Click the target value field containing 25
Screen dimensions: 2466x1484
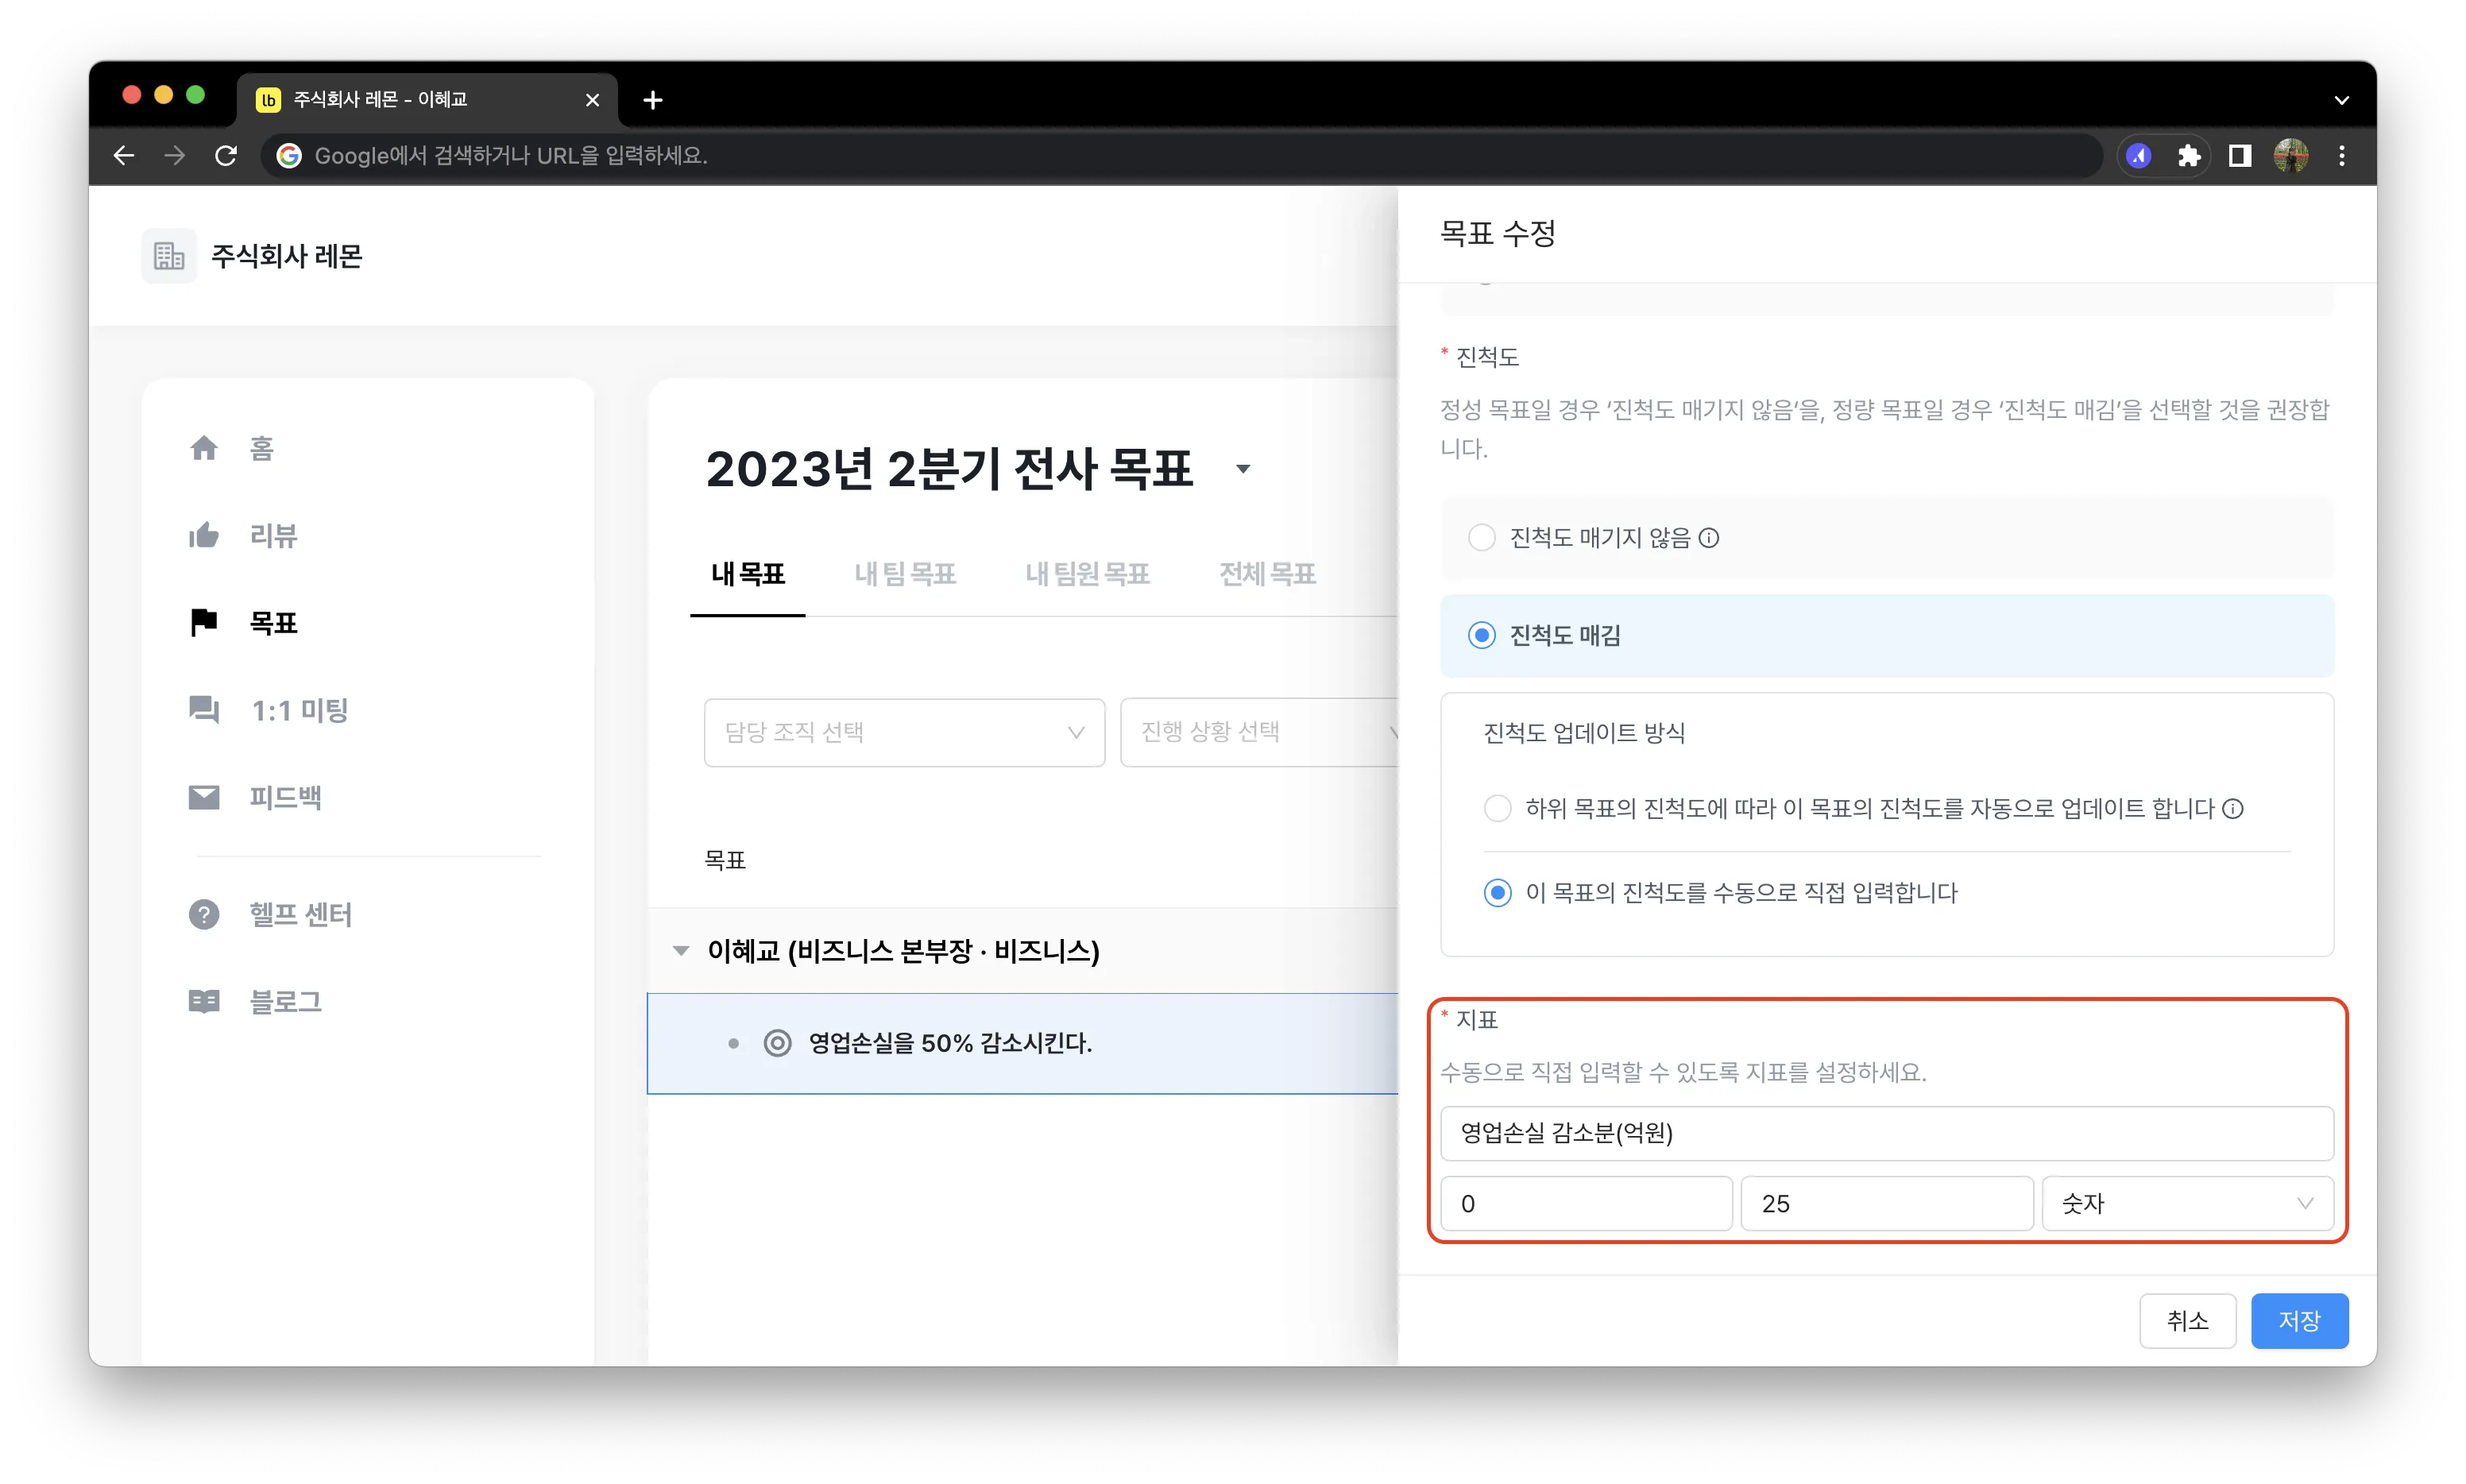[x=1886, y=1203]
